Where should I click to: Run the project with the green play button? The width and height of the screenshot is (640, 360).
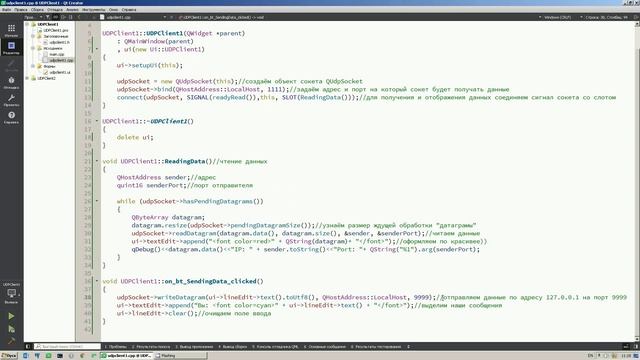coord(11,316)
